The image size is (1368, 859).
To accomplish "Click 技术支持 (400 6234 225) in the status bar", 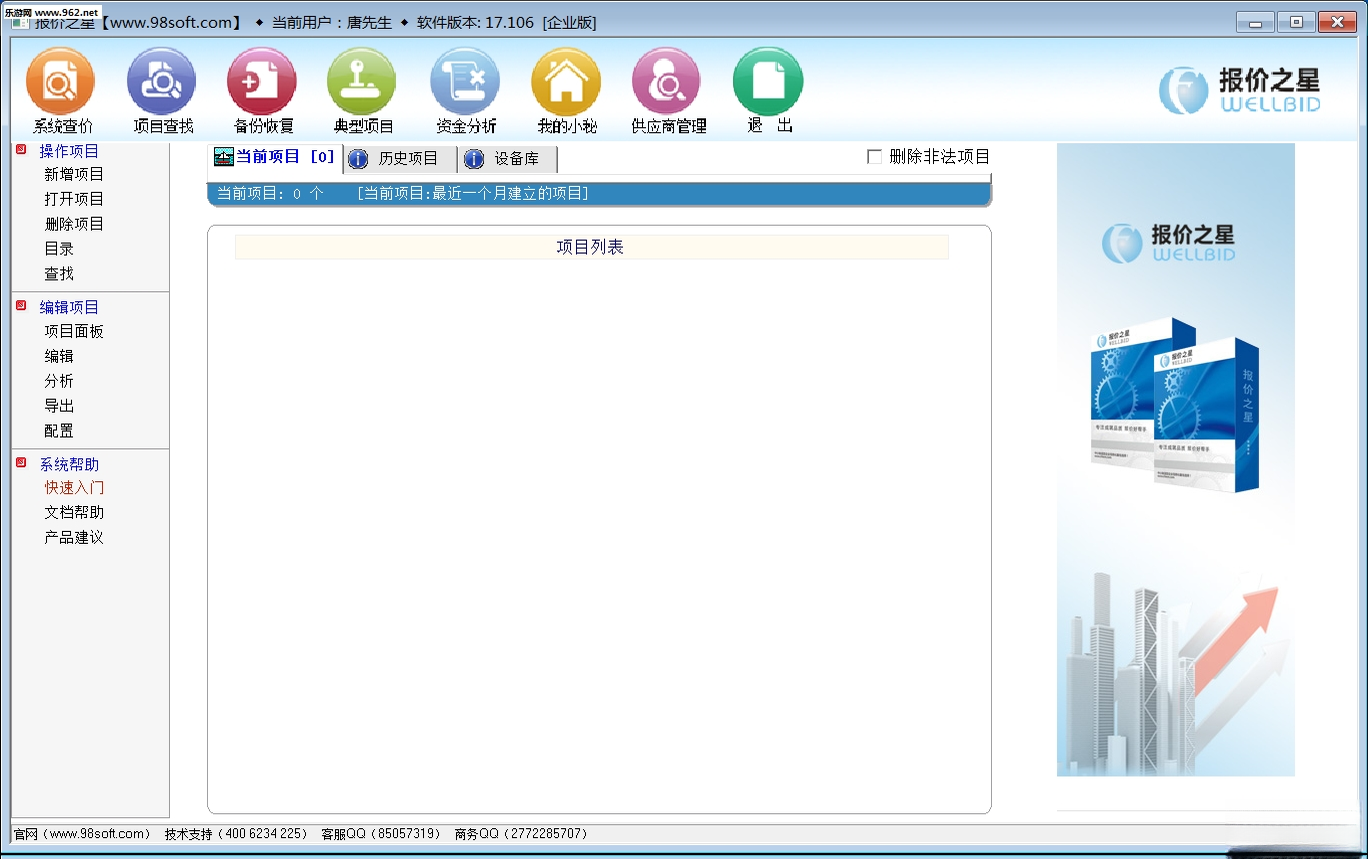I will [237, 833].
